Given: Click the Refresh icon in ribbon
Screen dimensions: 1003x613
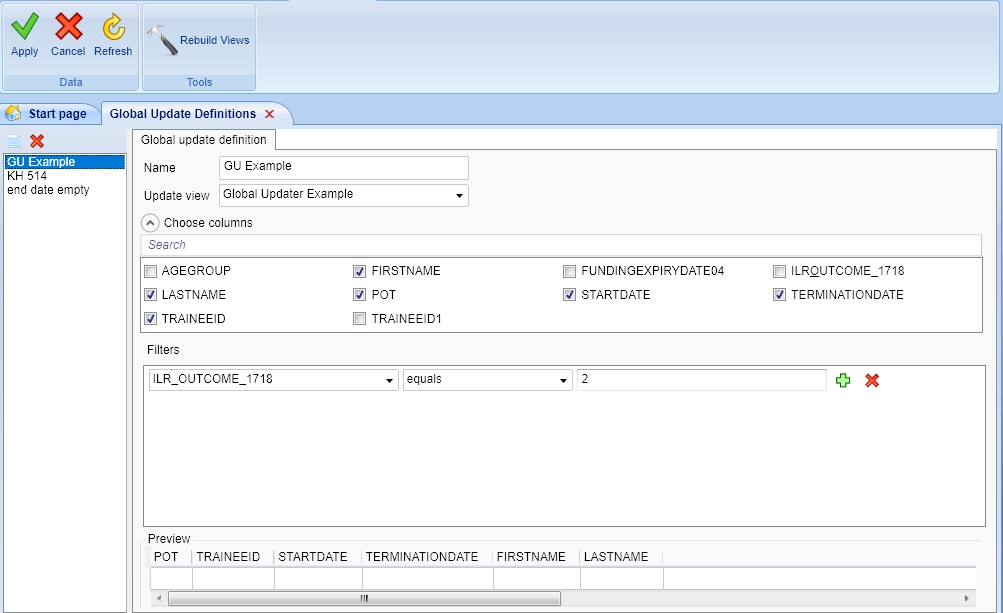Looking at the screenshot, I should (x=113, y=27).
